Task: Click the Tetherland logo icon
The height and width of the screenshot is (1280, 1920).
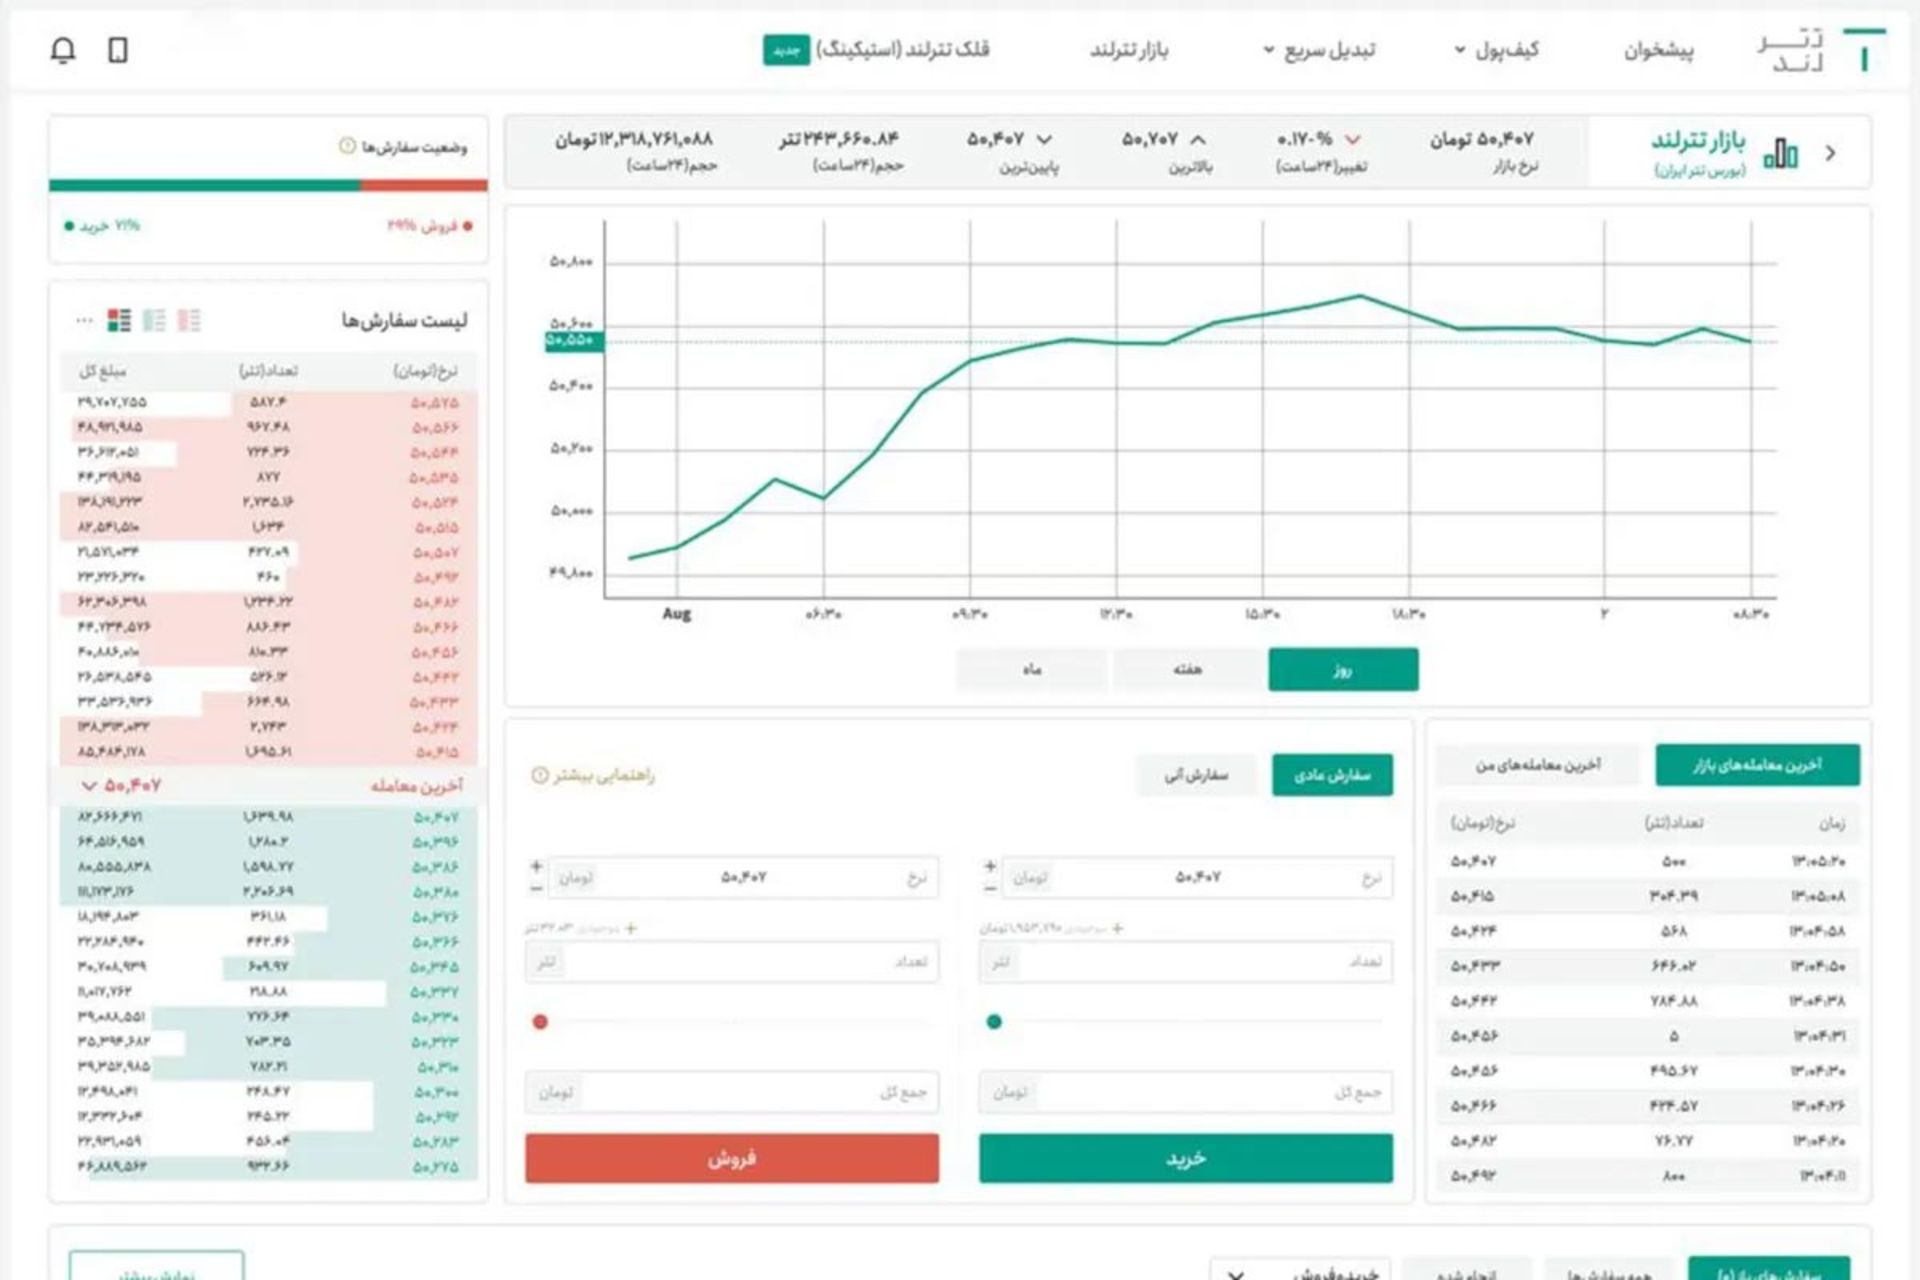Action: click(x=1863, y=50)
